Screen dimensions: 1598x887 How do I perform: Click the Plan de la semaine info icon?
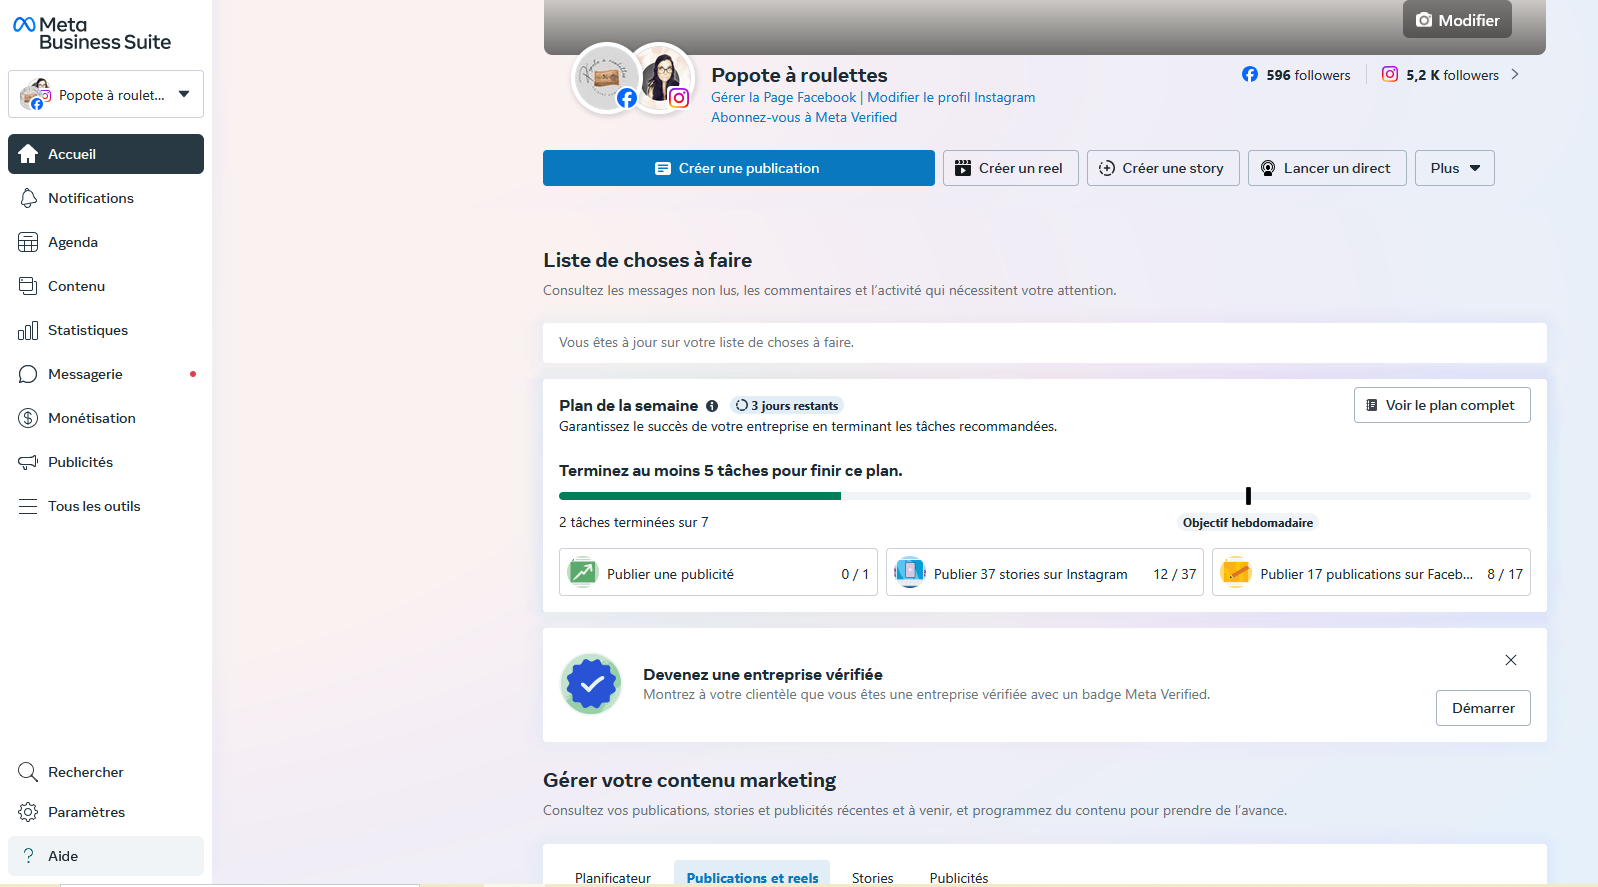712,406
